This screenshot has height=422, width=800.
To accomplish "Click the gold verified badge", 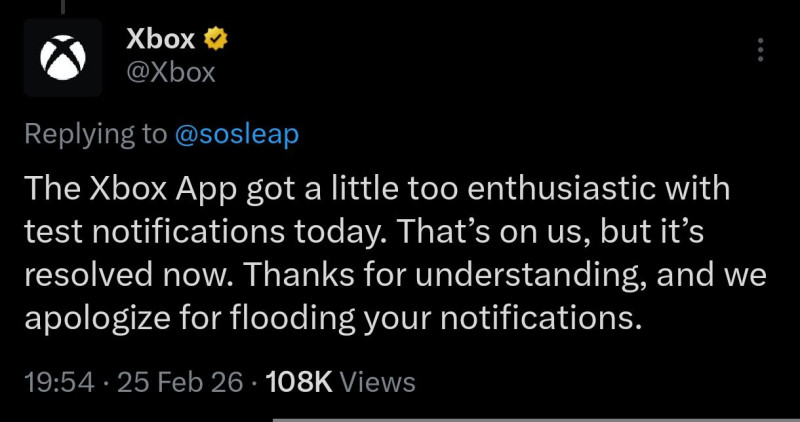I will [215, 39].
